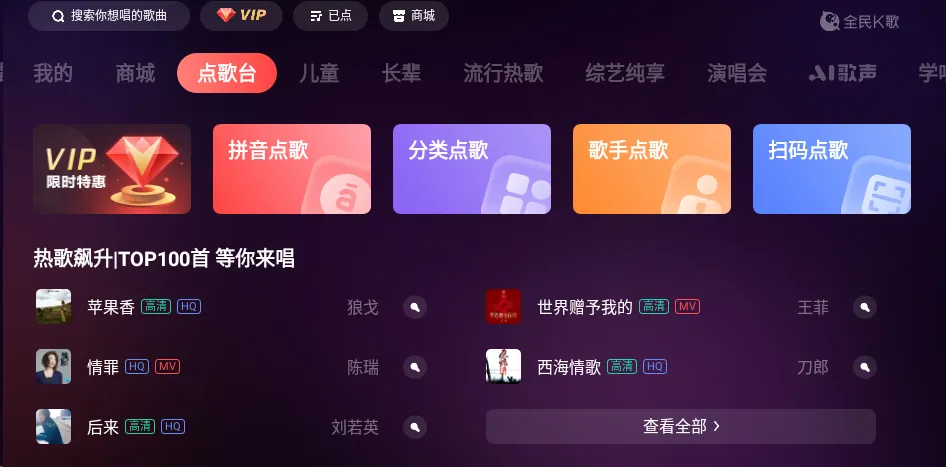Open the 商城 store icon button at top
Viewport: 946px width, 467px height.
tap(414, 16)
